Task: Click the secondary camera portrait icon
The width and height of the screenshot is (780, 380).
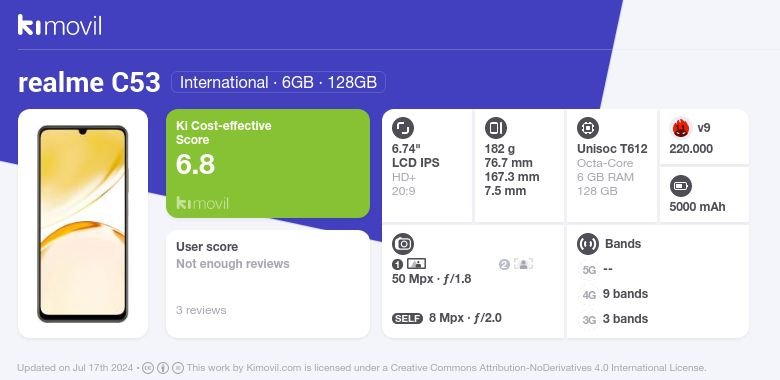Action: (523, 264)
